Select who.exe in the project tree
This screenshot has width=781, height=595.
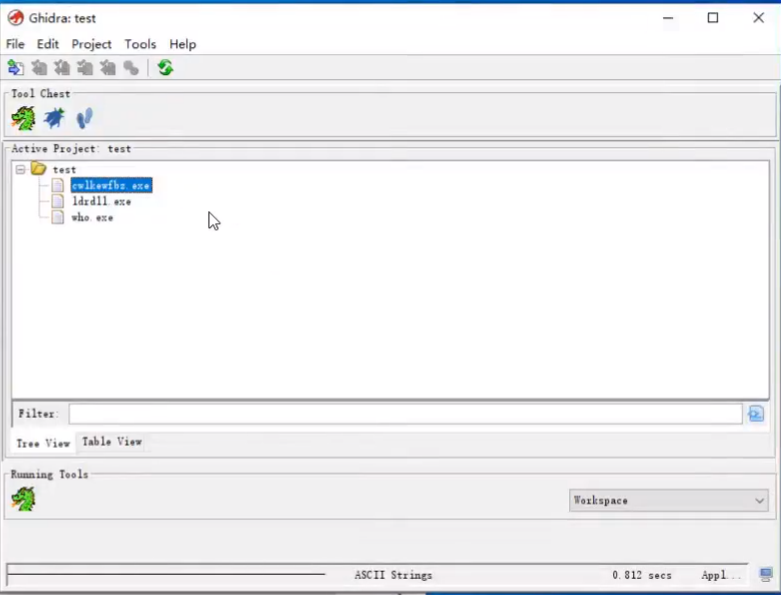point(92,218)
